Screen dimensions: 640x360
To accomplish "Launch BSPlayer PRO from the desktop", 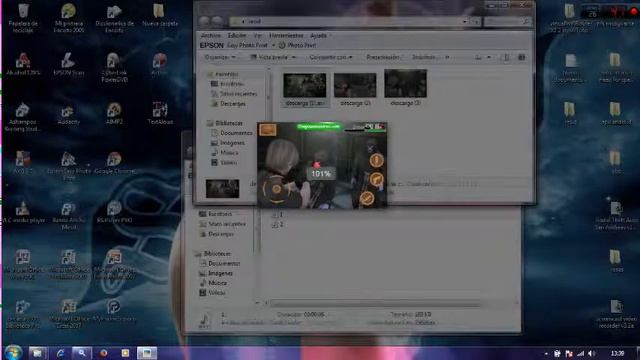I will [x=114, y=212].
